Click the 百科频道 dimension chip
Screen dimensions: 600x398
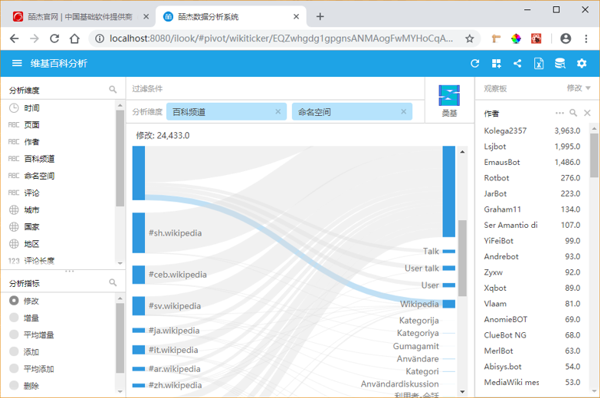click(227, 112)
